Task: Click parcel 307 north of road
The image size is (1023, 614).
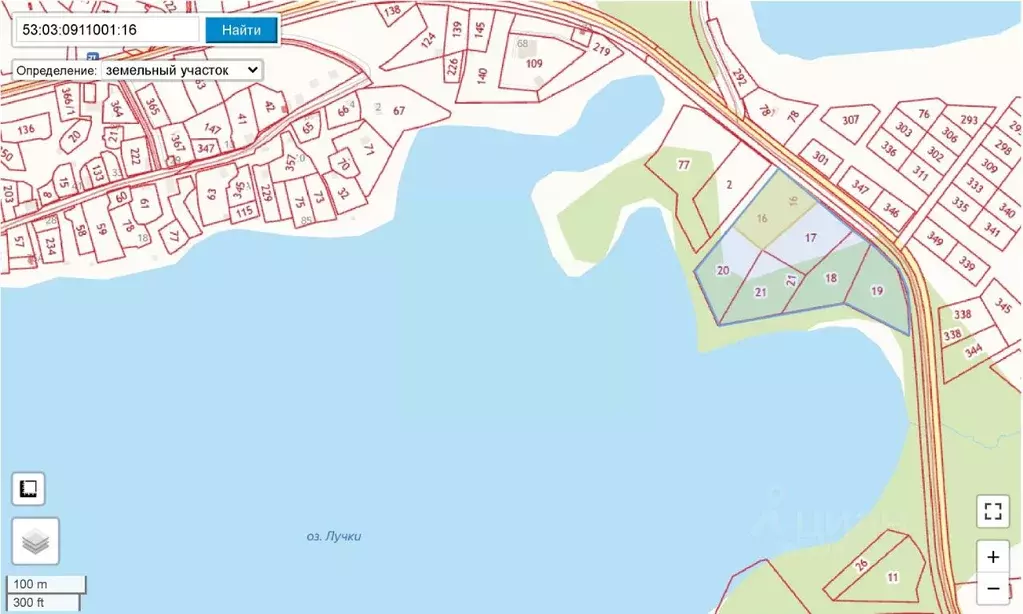Action: 850,120
